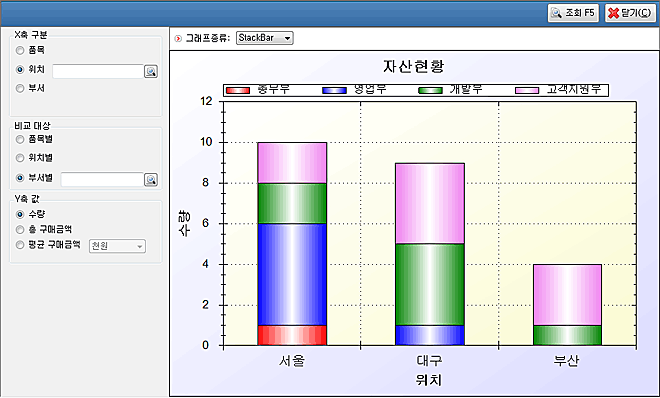Click the red arrow icon beside 그래프종류
This screenshot has width=660, height=398.
(x=178, y=39)
